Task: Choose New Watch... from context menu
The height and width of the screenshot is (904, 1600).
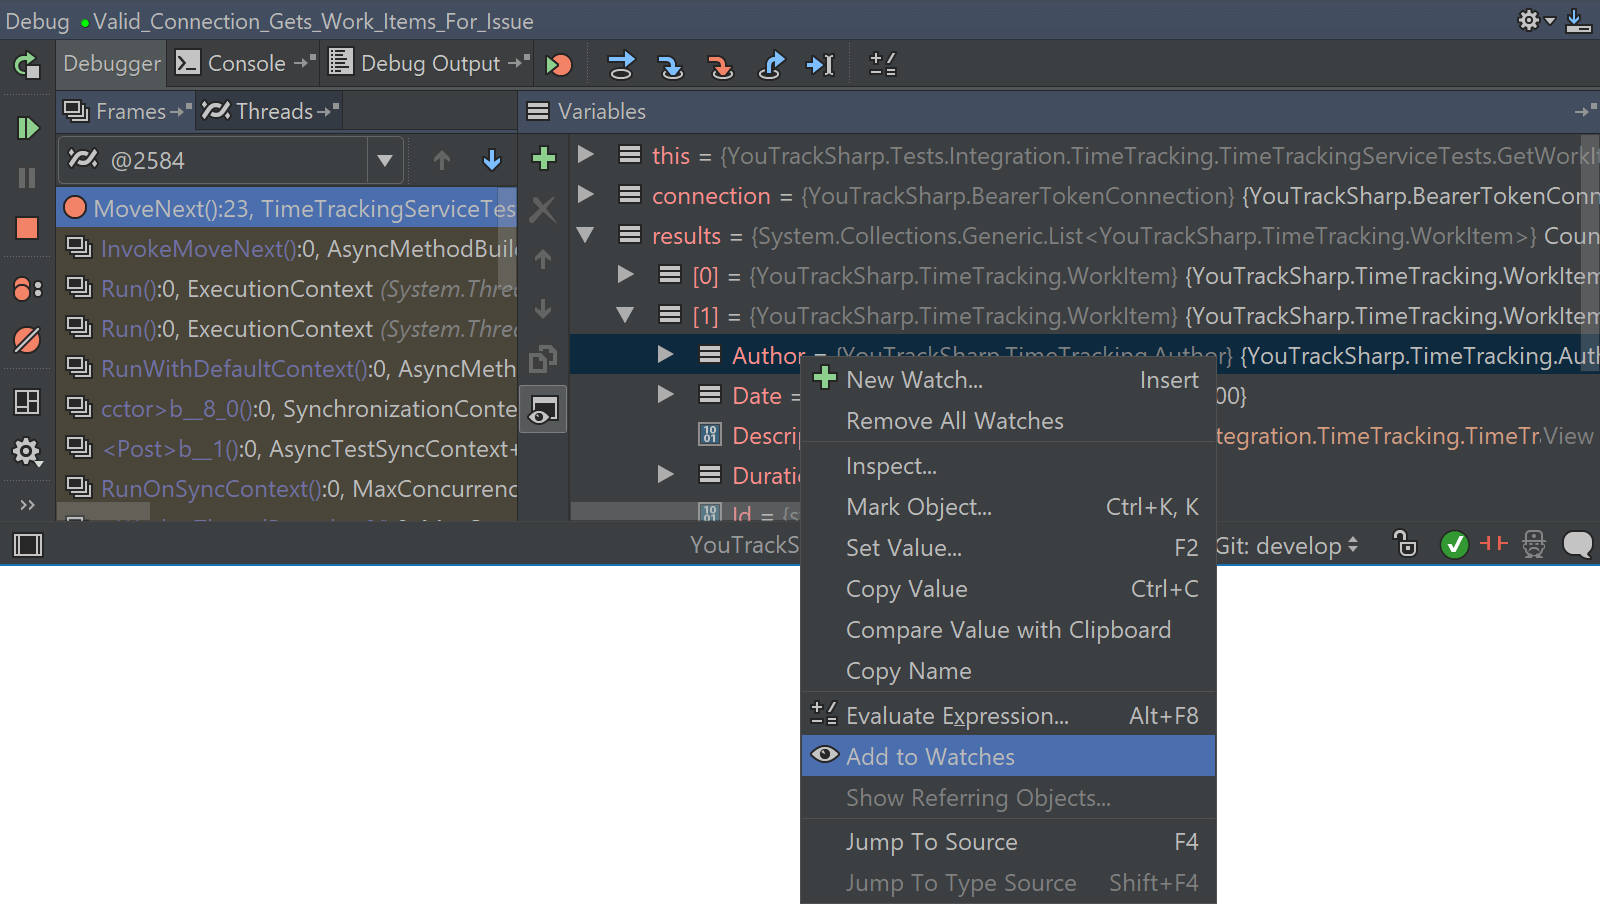Action: (1008, 380)
